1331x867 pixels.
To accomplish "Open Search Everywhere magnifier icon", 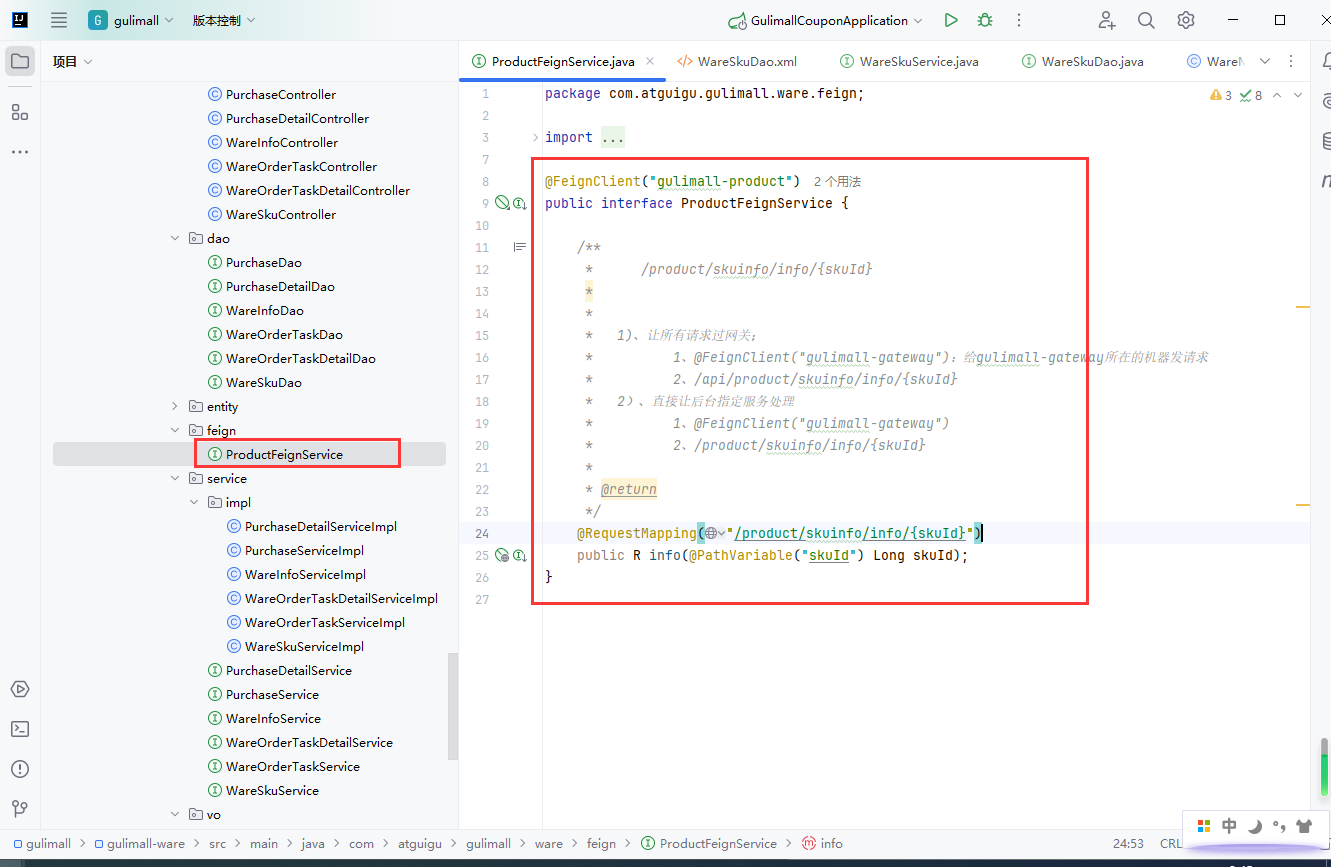I will pos(1146,20).
